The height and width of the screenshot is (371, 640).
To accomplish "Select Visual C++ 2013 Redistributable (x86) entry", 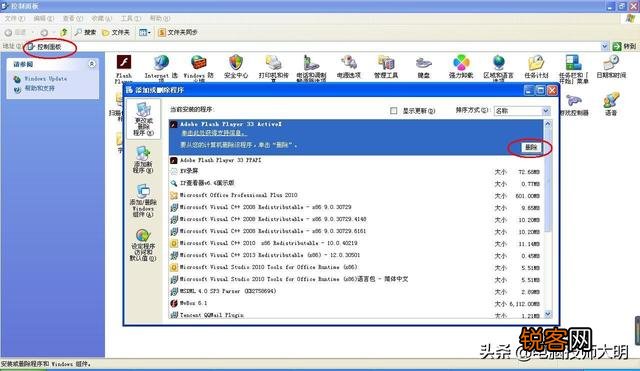I will pyautogui.click(x=356, y=255).
